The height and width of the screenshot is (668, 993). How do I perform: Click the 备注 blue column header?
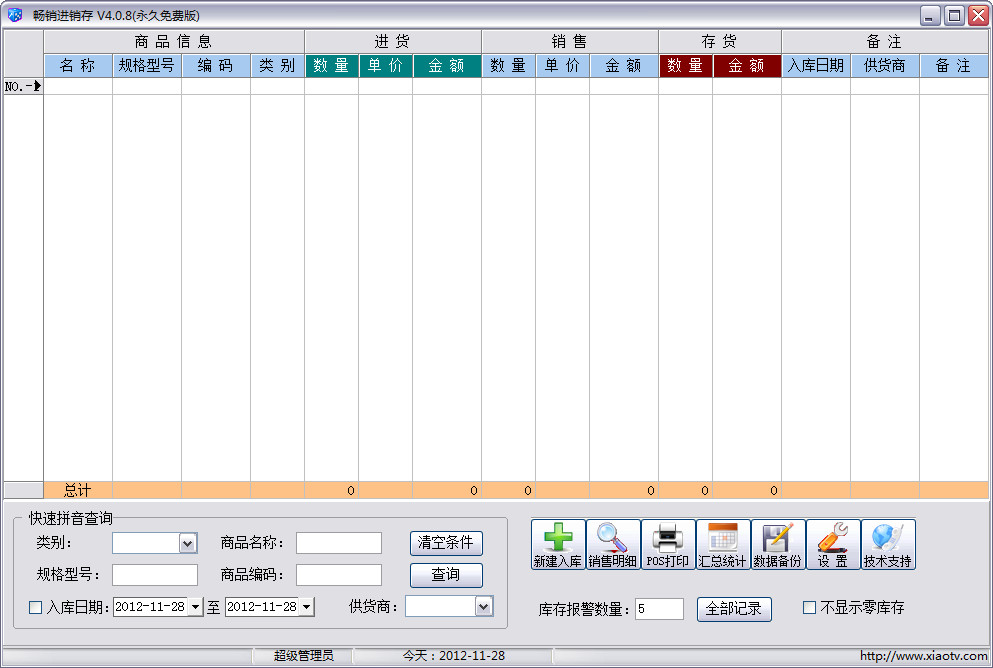954,65
